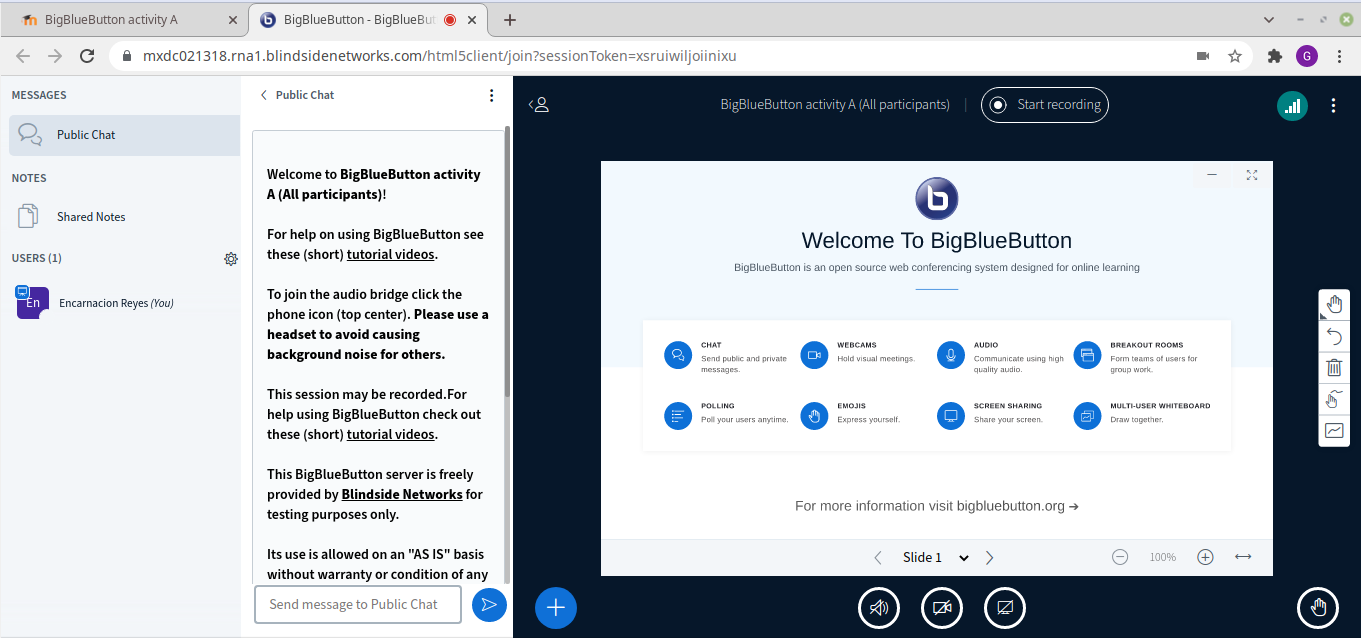Screen dimensions: 1361x638
Task: Open the Blindside Networks link
Action: point(402,494)
